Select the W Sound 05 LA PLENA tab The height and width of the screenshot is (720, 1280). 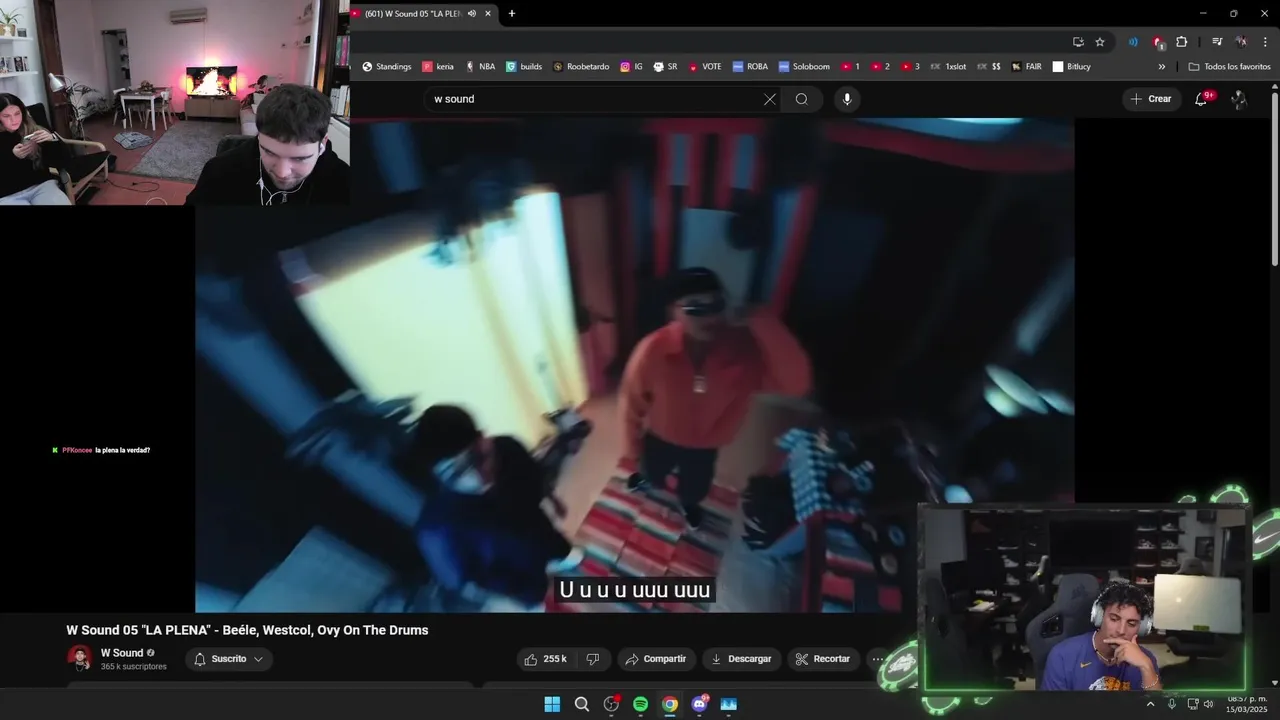click(x=424, y=14)
